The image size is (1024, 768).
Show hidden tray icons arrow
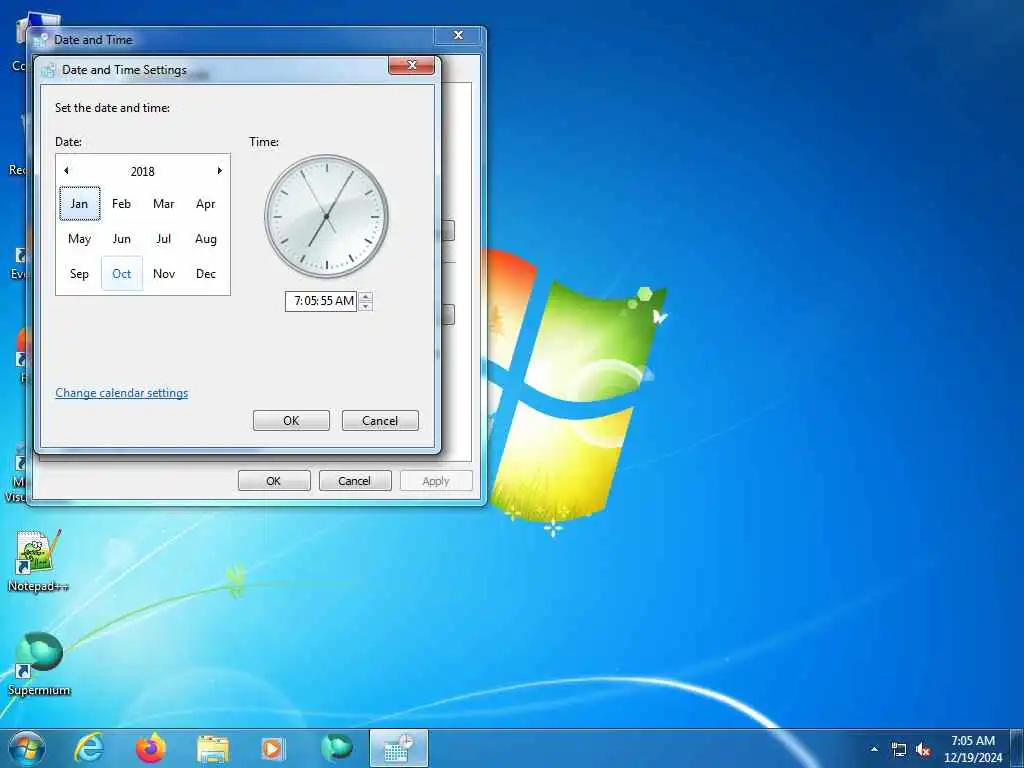pyautogui.click(x=874, y=749)
